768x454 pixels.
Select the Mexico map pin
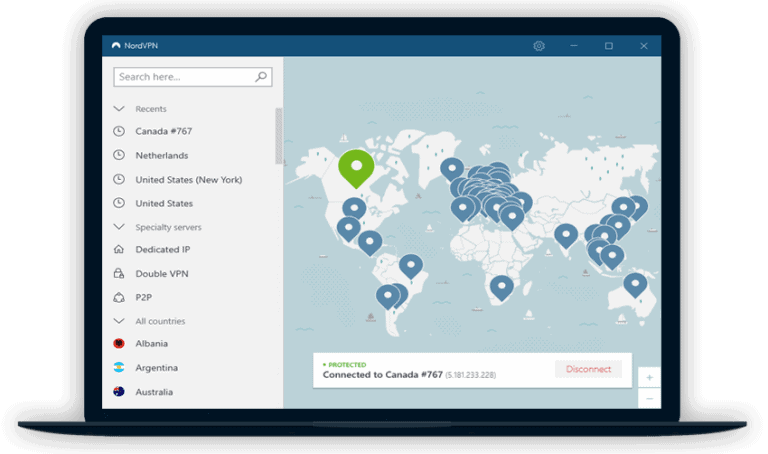tap(370, 243)
